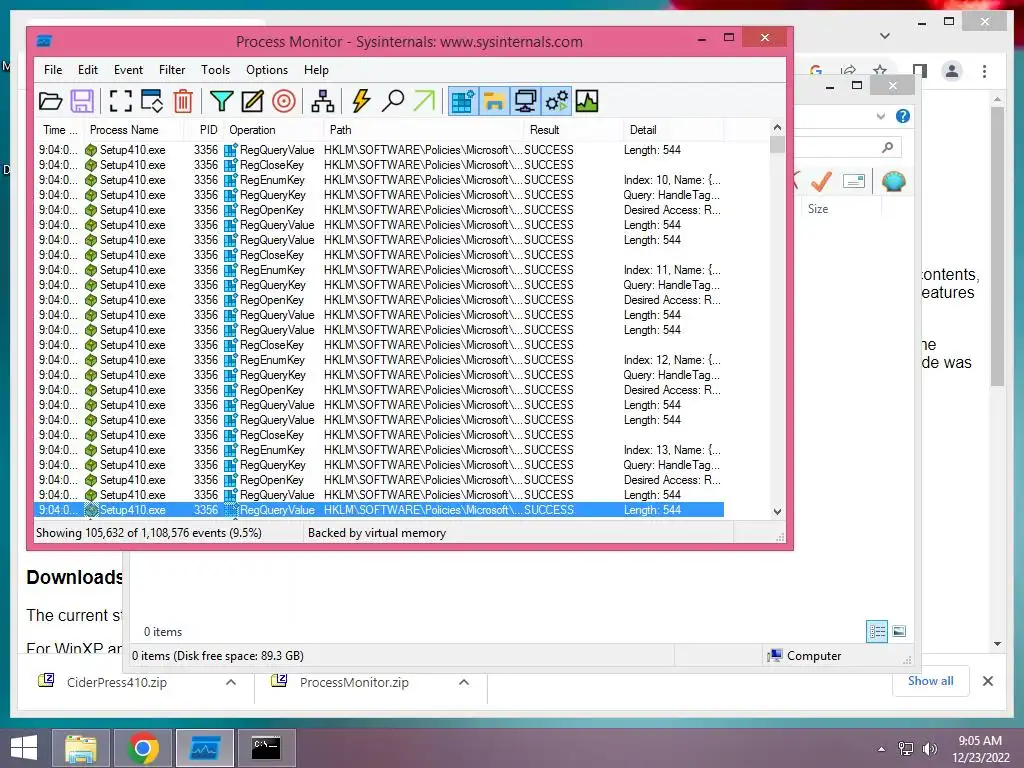Screen dimensions: 1024x768
Task: Click the scroll down arrow in the event list
Action: [777, 512]
